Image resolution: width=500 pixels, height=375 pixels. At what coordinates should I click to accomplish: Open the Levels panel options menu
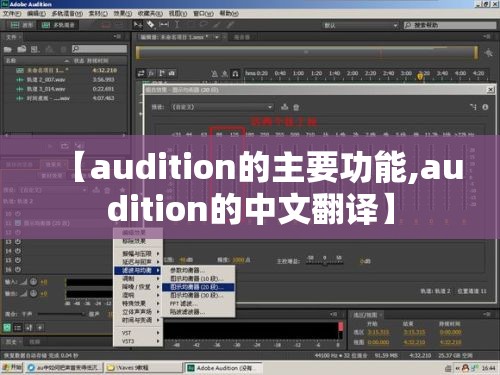click(x=333, y=314)
